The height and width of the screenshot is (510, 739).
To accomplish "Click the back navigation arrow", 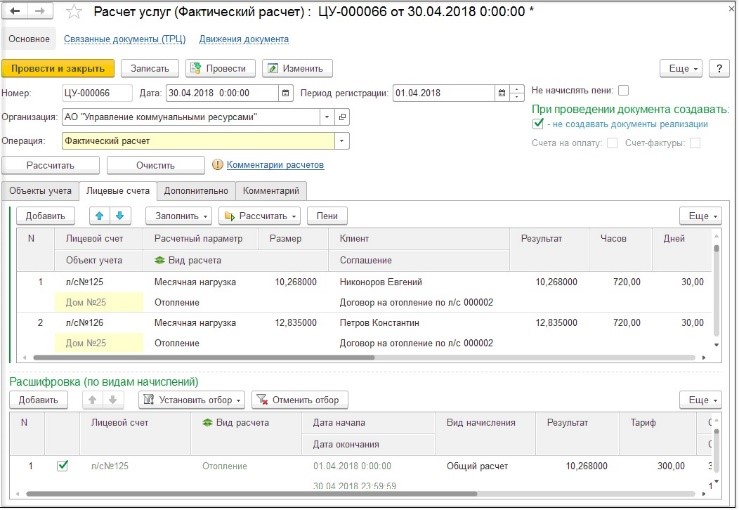I will 16,11.
